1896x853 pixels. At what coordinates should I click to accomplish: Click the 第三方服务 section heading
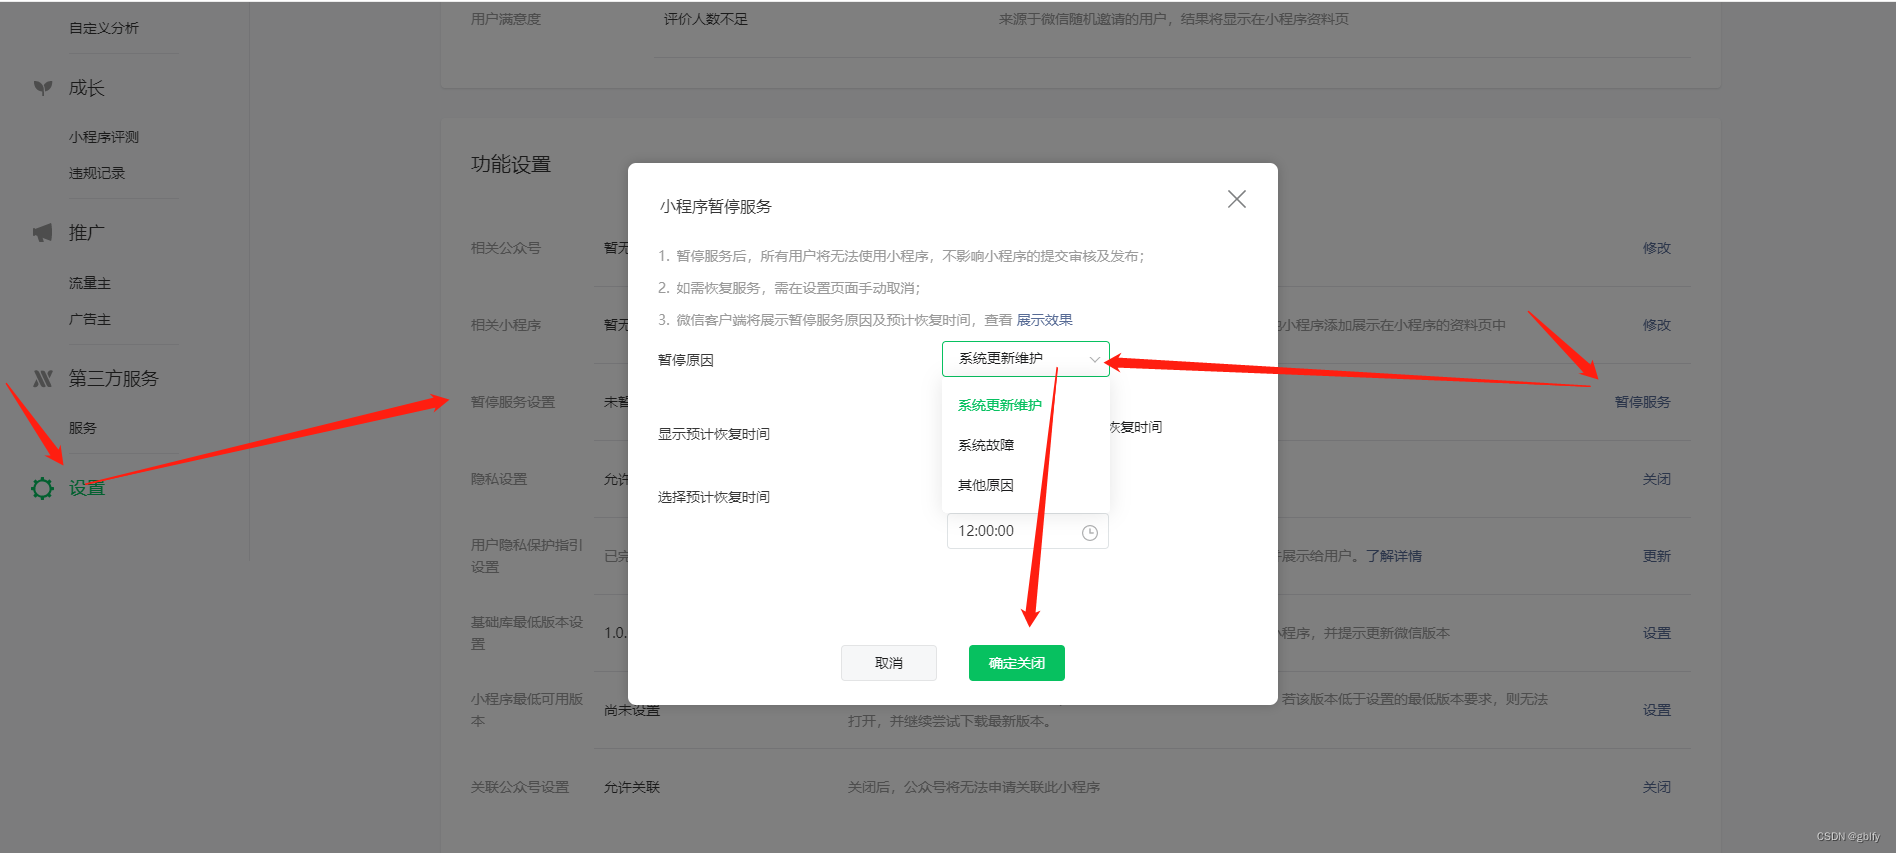(114, 379)
